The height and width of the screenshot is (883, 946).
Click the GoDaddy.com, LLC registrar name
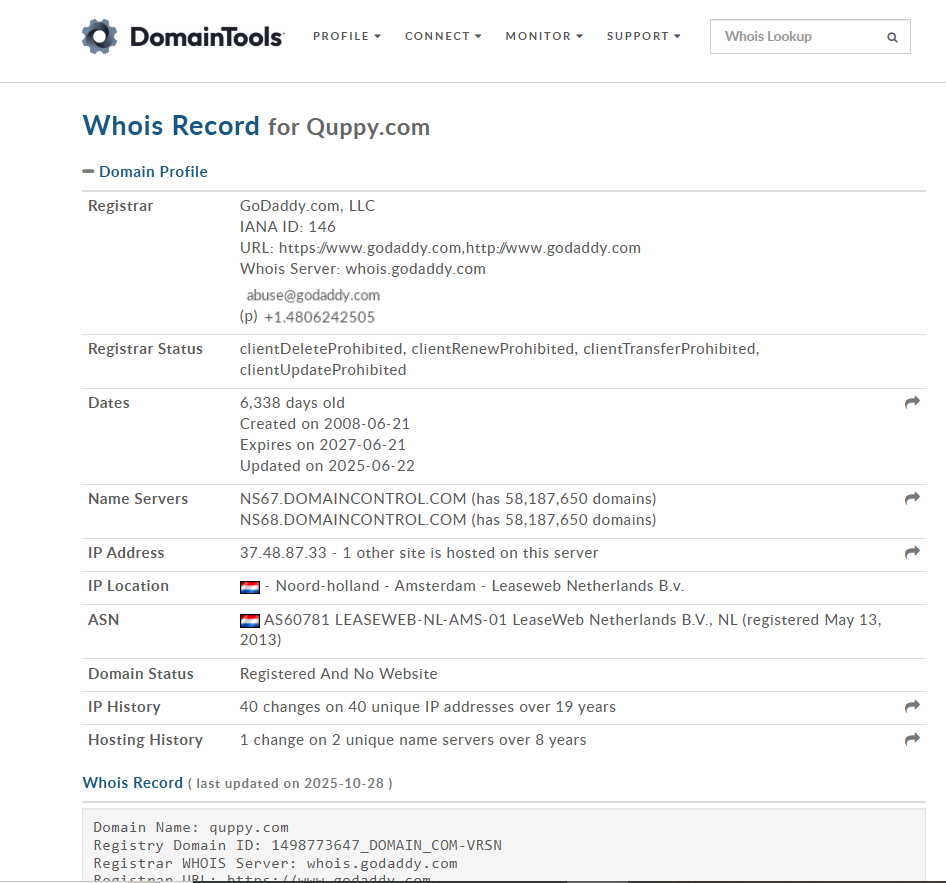tap(307, 206)
